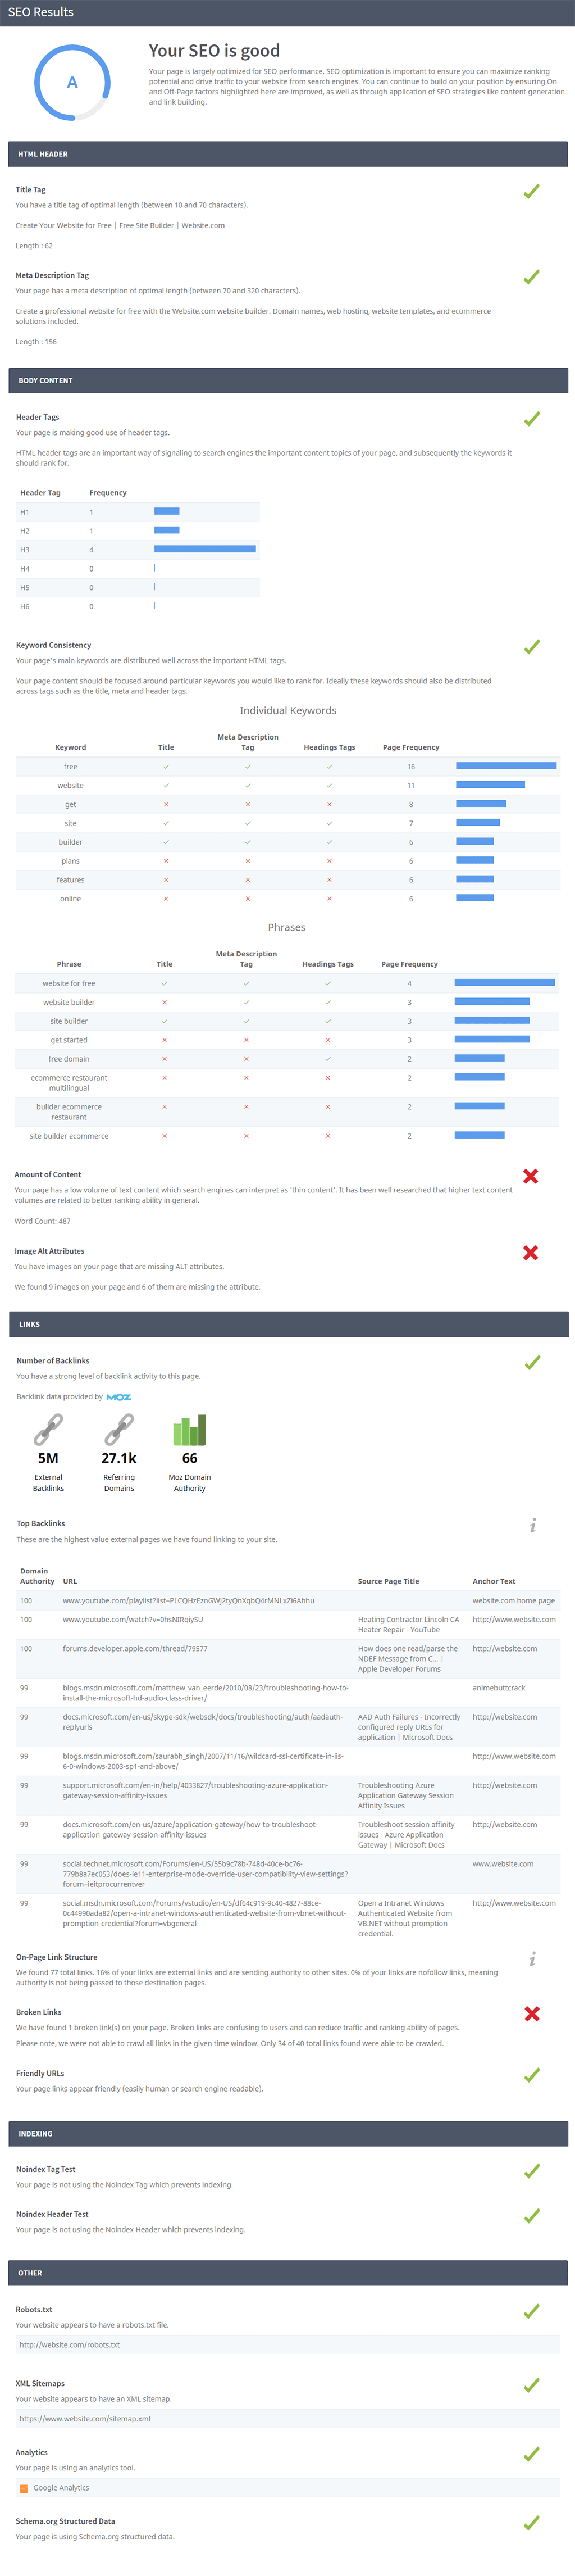Collapse the BODY CONTENT section bar

287,380
